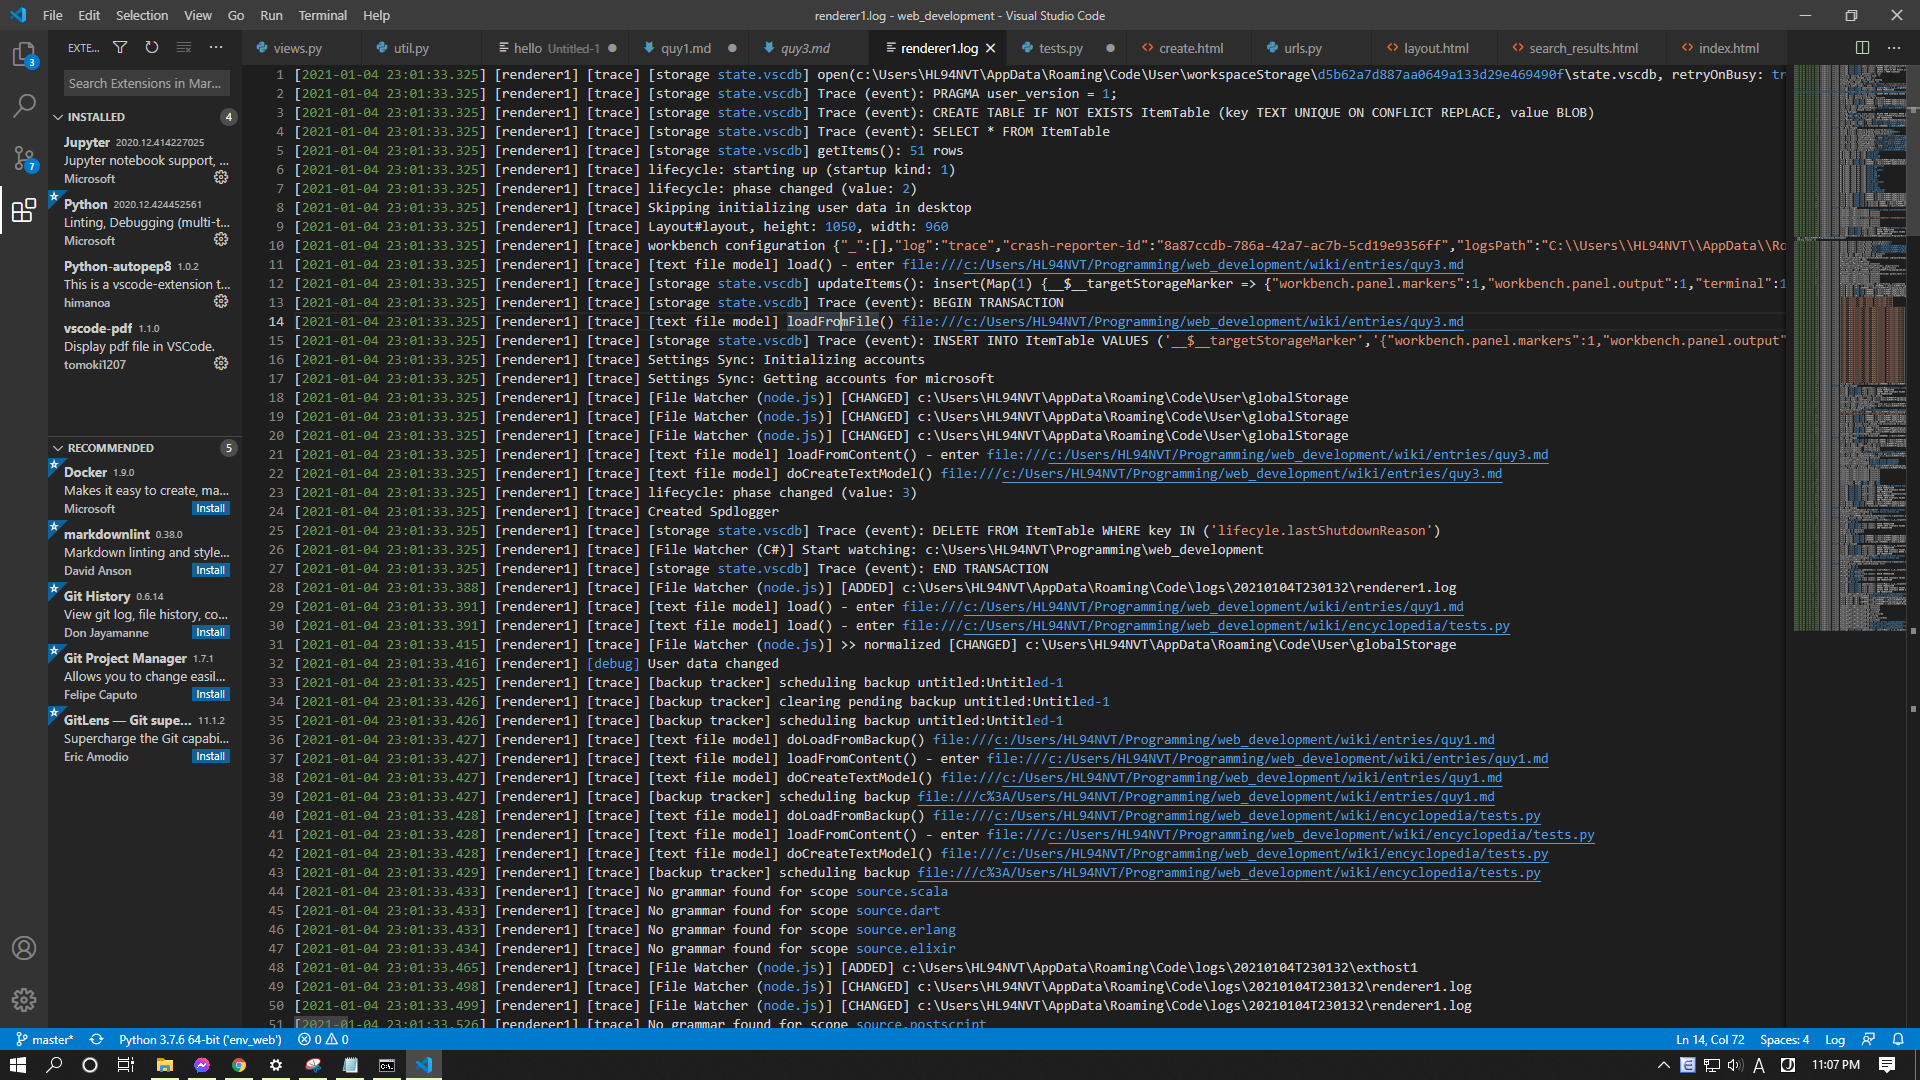Open the Python-autopep8 manage gear

click(221, 301)
